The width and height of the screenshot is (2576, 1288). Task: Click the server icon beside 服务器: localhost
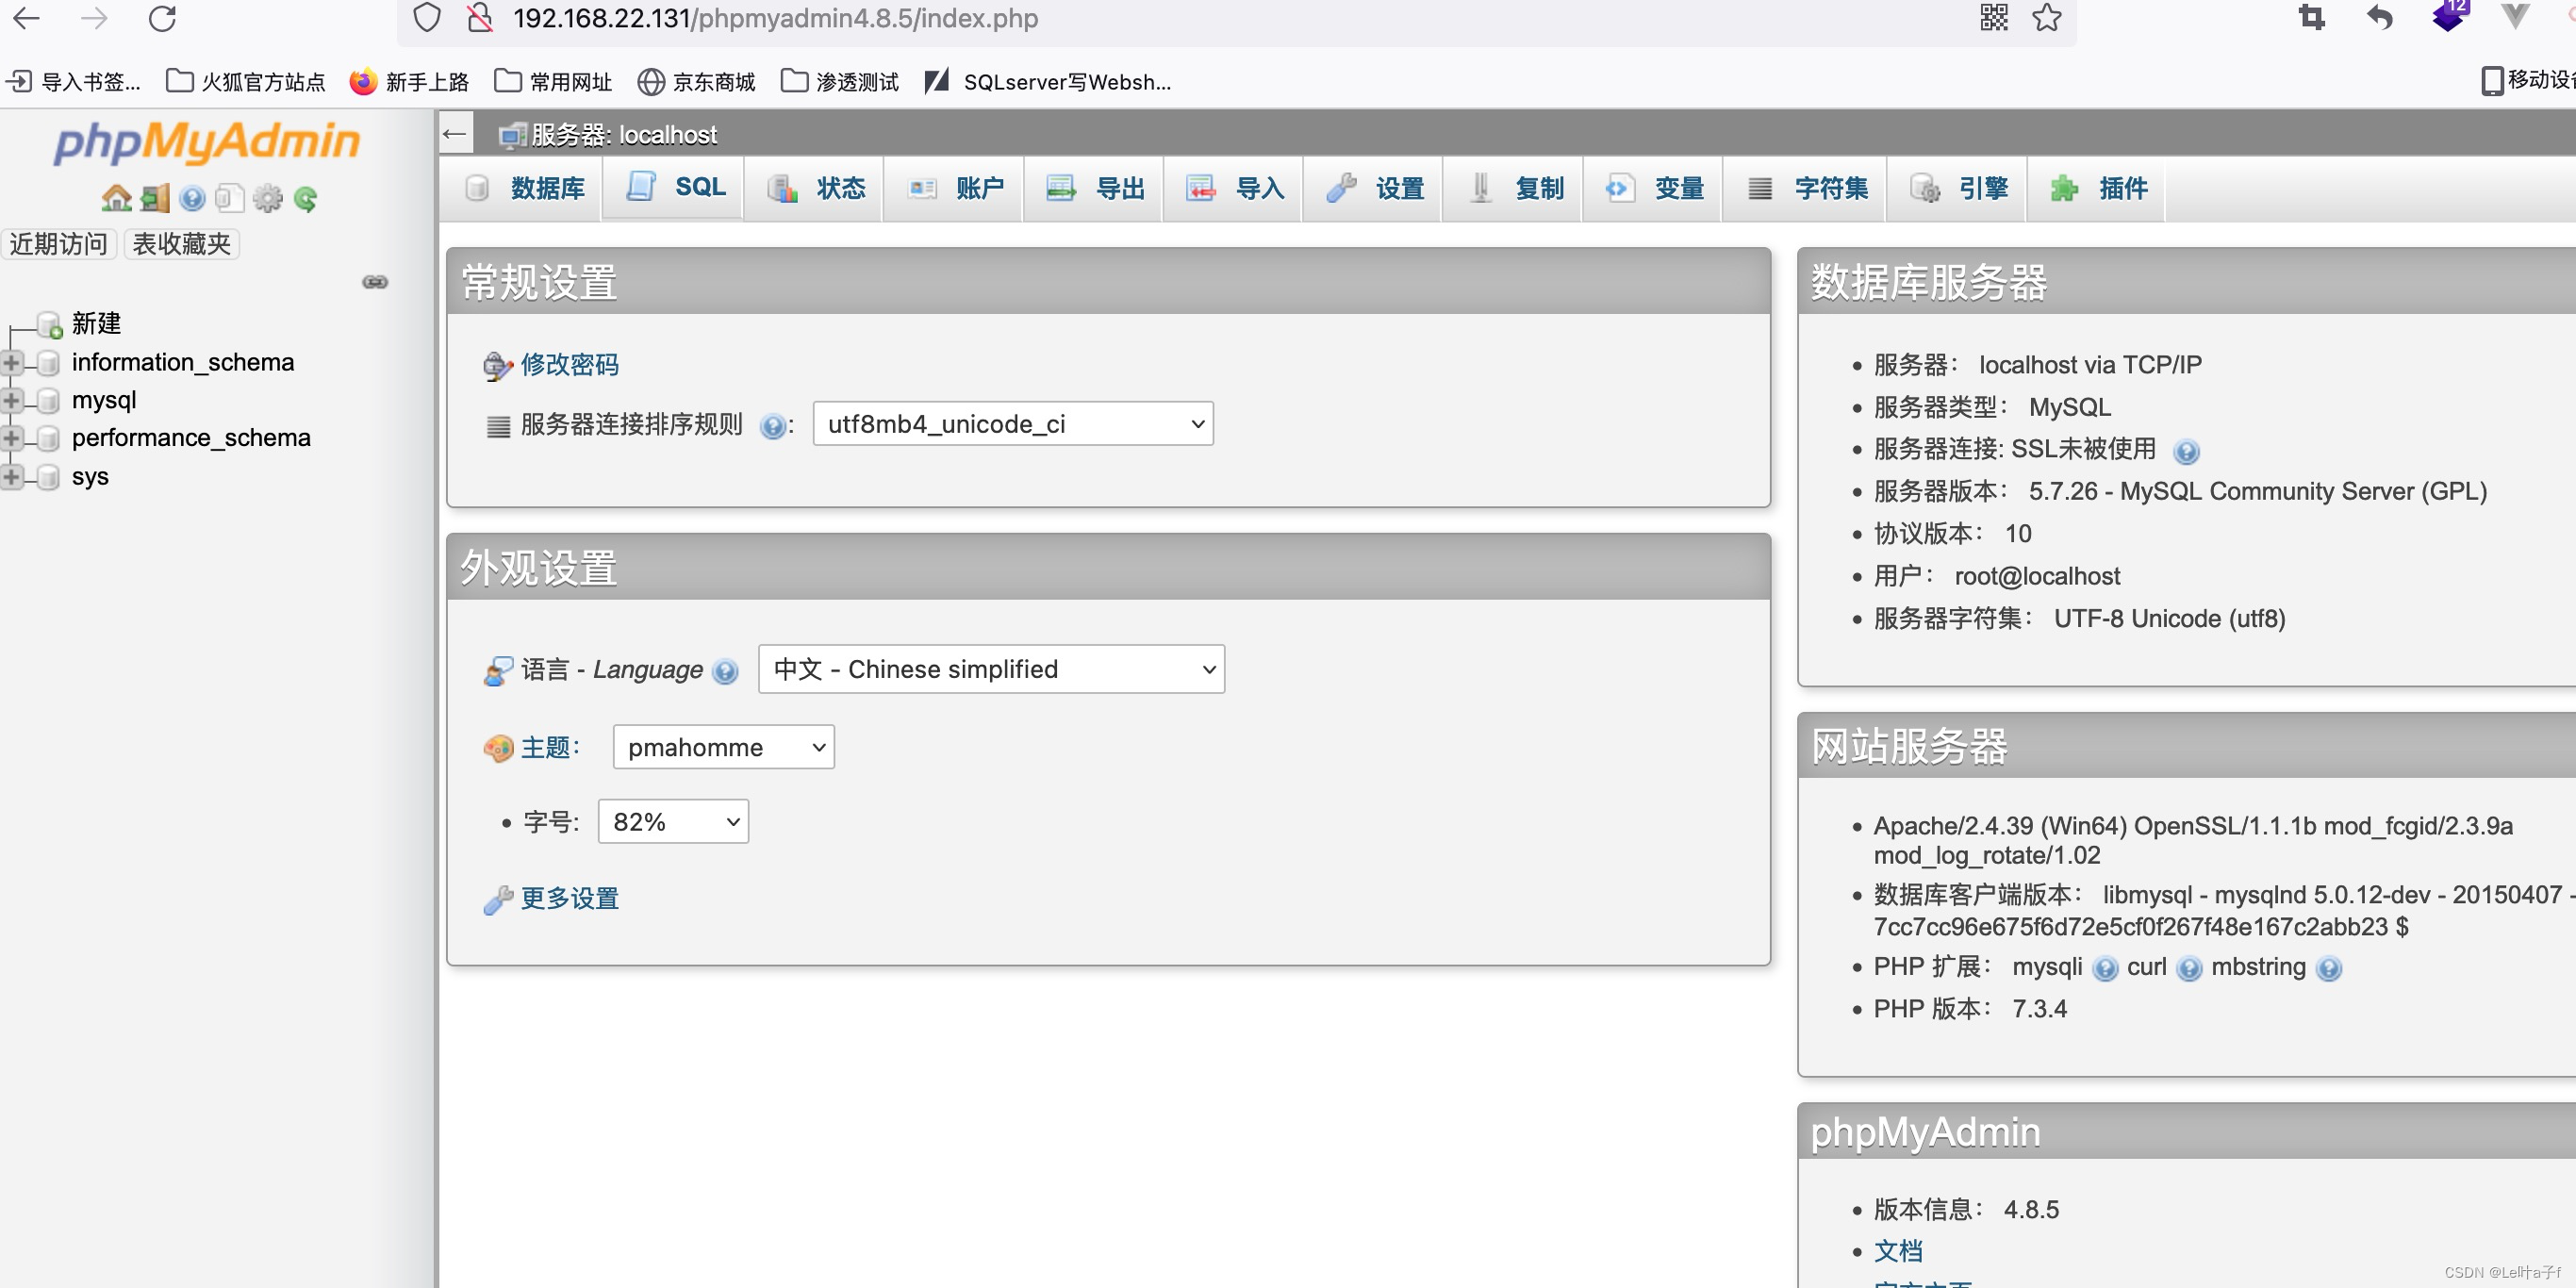click(x=512, y=135)
